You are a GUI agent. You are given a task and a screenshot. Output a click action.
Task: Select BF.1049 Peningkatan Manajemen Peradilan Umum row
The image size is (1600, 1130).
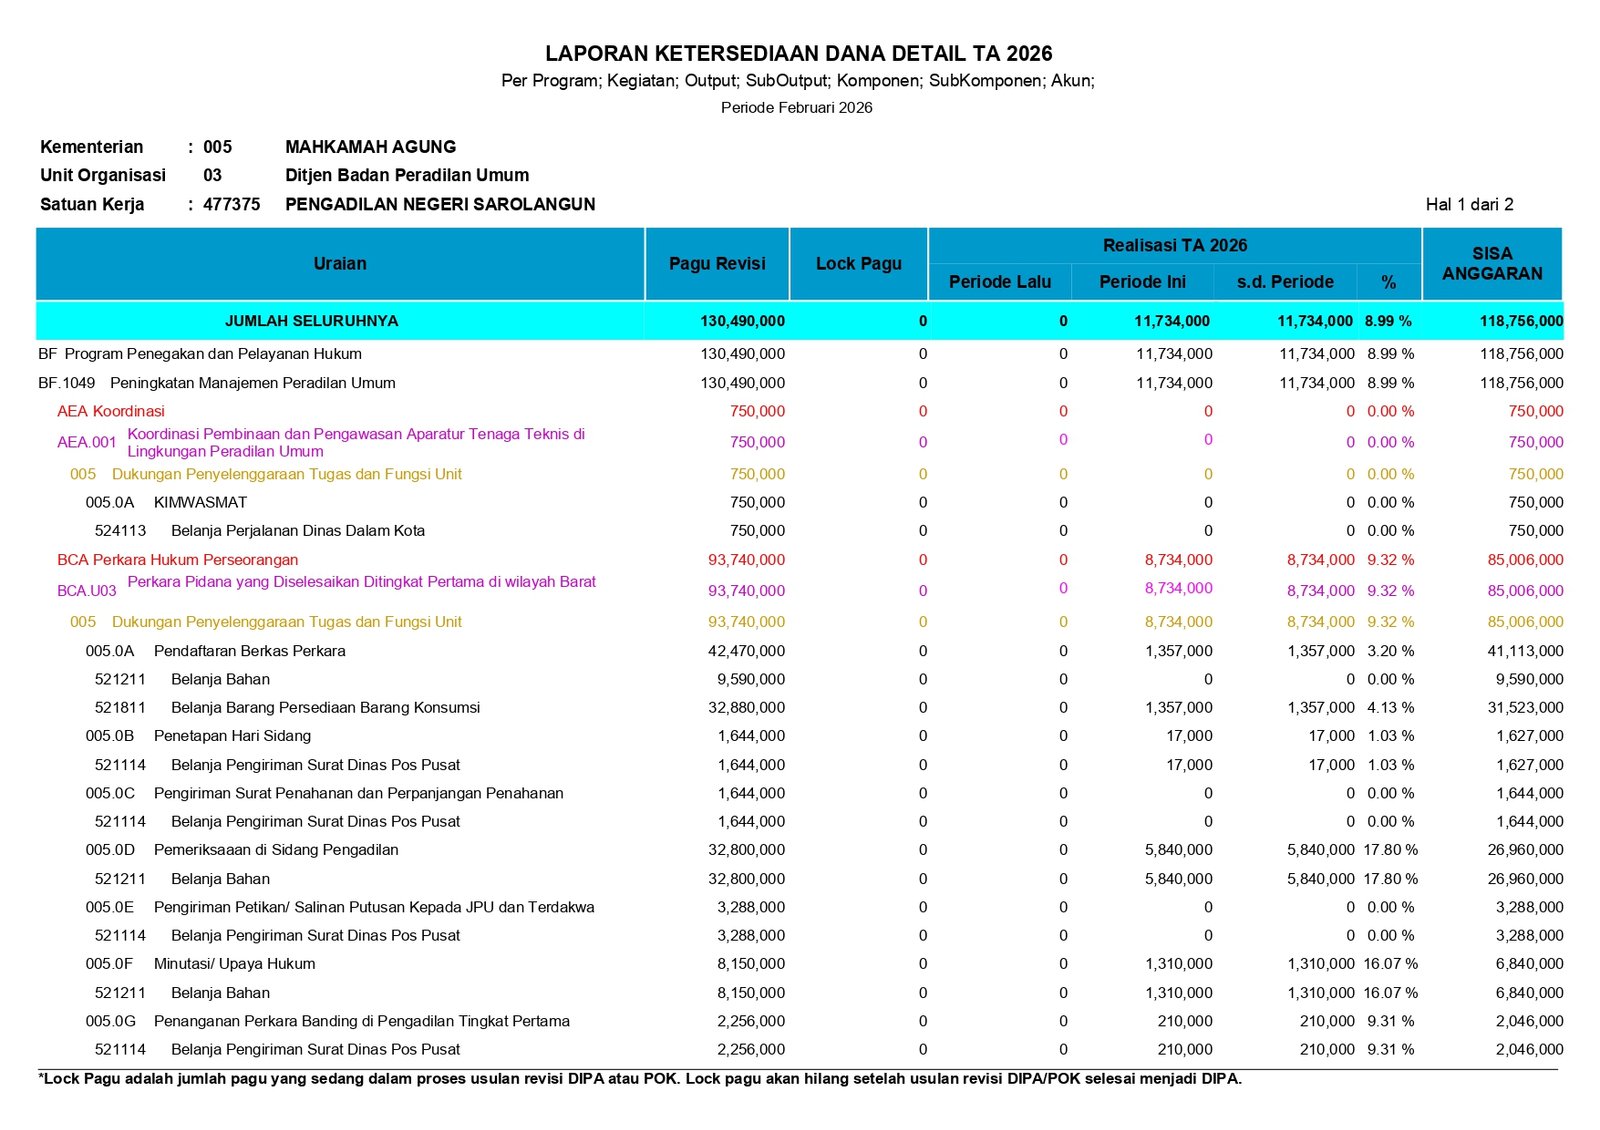pos(217,383)
